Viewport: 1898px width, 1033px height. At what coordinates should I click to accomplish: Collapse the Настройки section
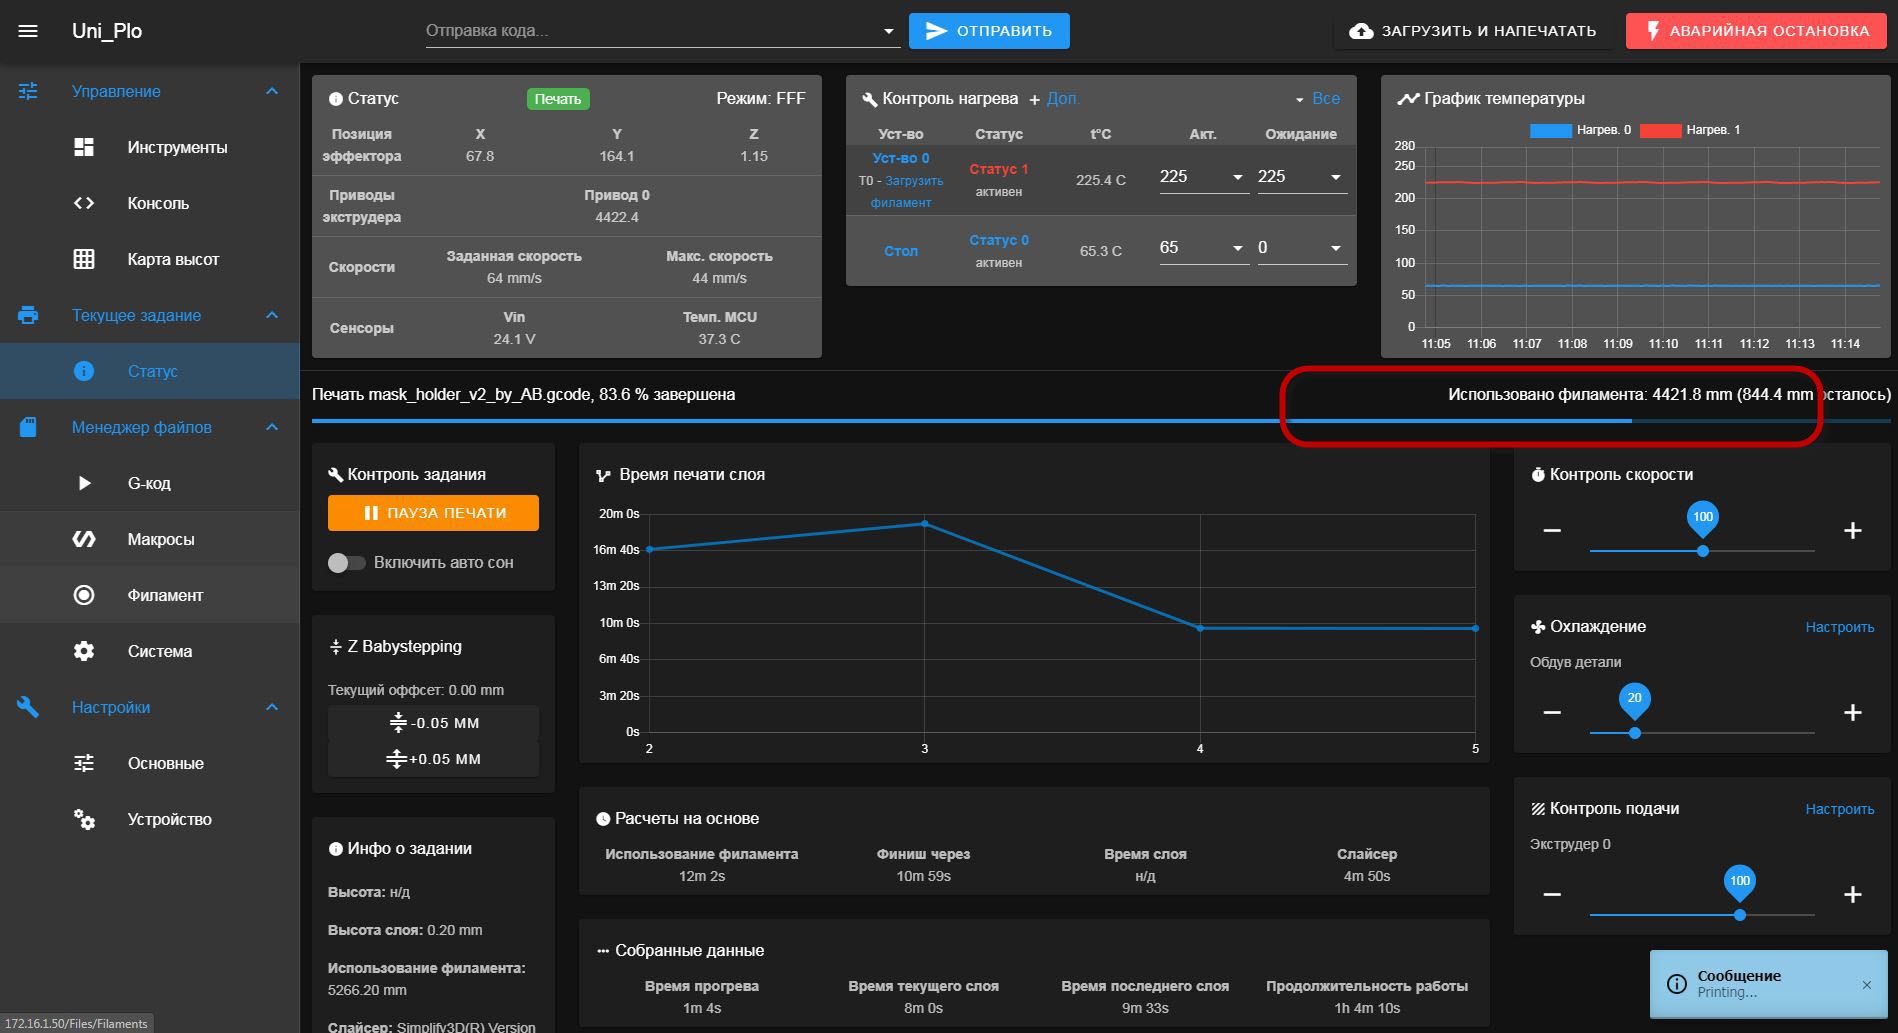click(x=272, y=707)
